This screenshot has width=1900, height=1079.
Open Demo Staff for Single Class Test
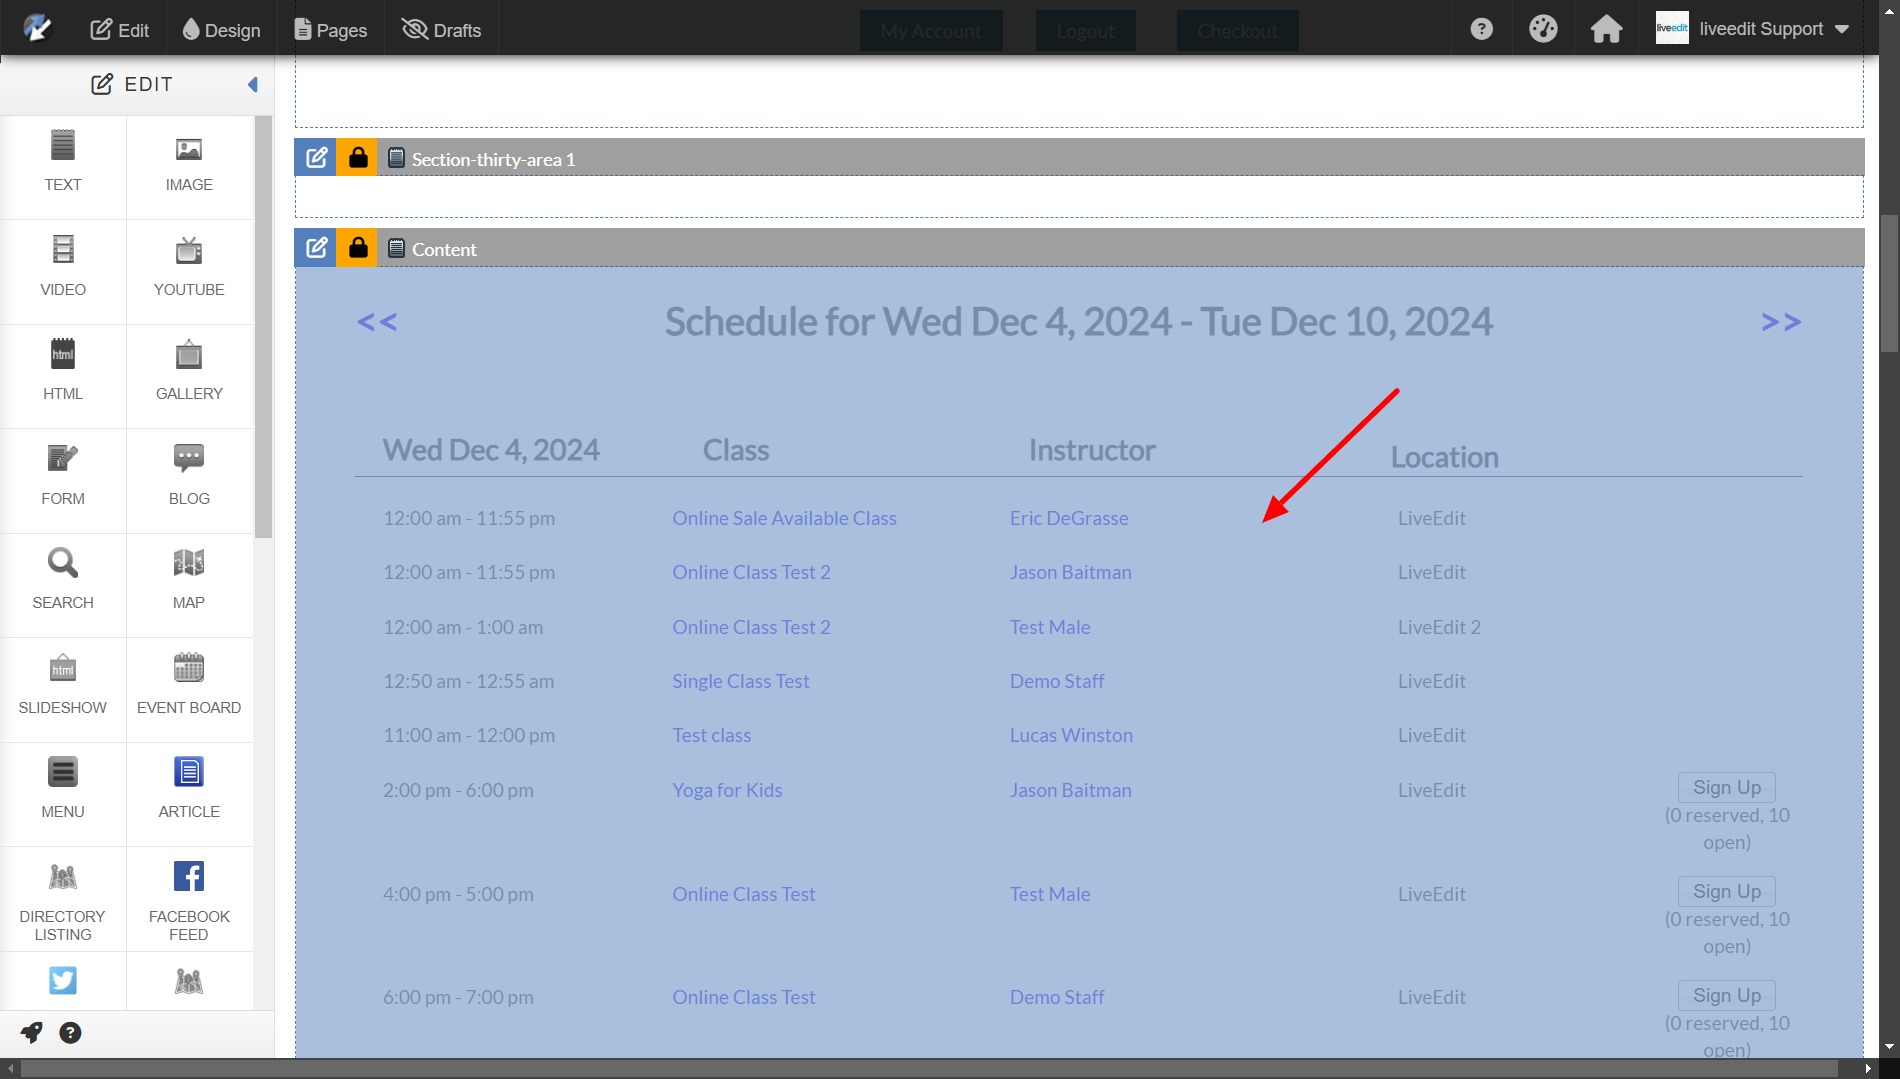pyautogui.click(x=1057, y=681)
